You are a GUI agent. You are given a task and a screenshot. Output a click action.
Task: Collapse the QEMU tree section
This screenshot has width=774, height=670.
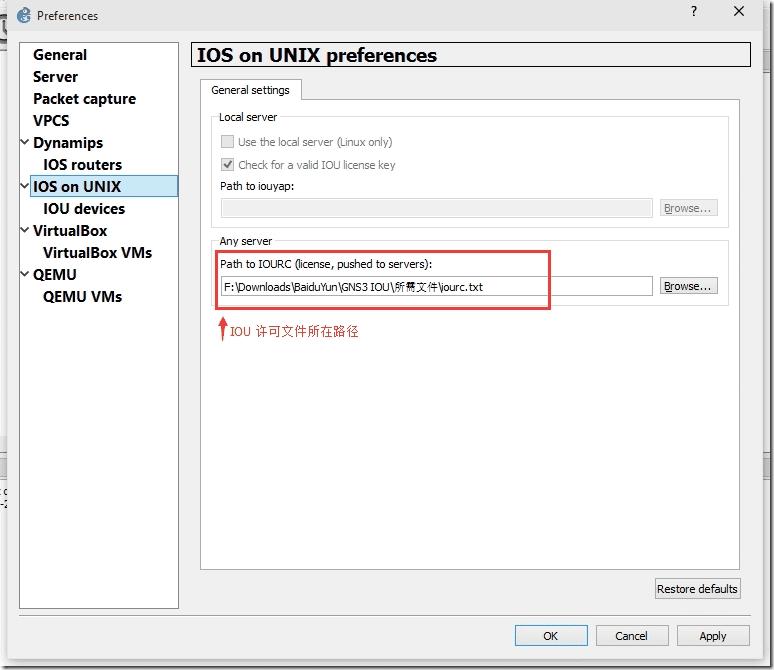(x=25, y=274)
